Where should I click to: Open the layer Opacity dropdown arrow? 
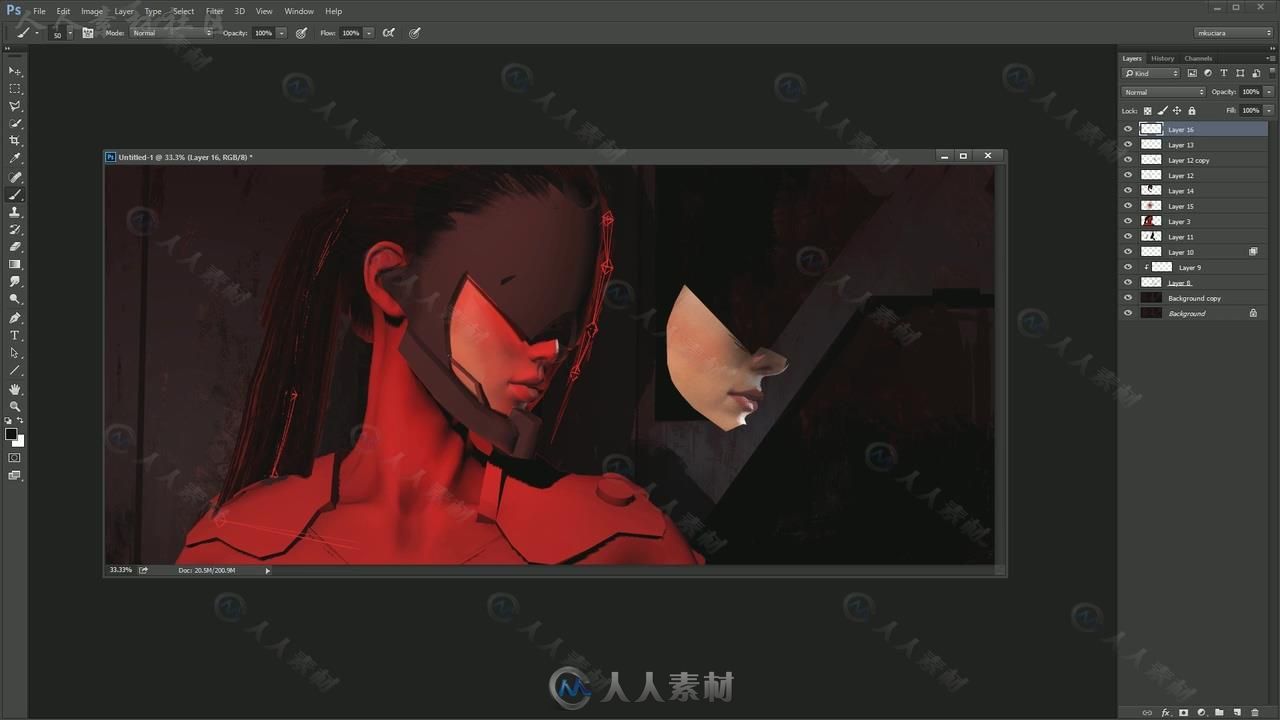pyautogui.click(x=1269, y=92)
